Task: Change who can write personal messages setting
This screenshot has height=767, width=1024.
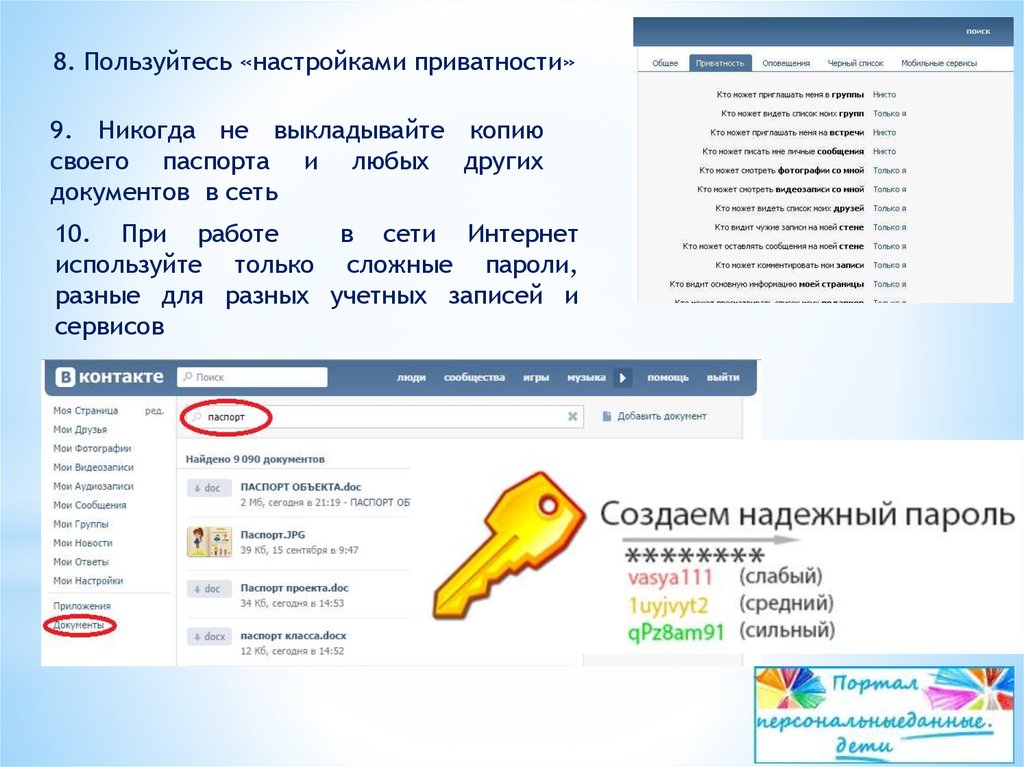Action: coord(884,151)
